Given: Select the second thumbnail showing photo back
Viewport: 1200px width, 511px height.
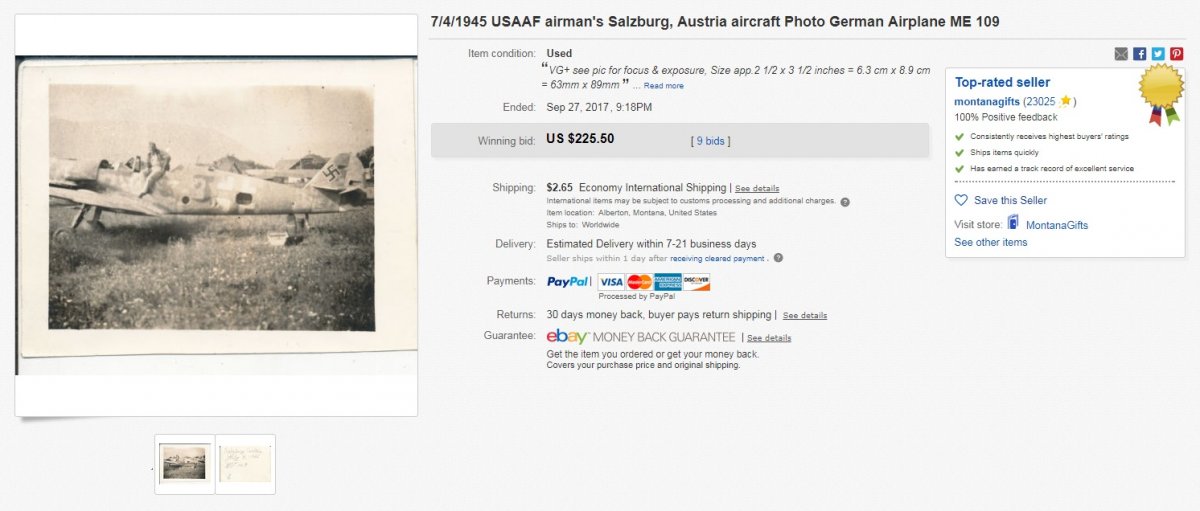Looking at the screenshot, I should pos(245,463).
